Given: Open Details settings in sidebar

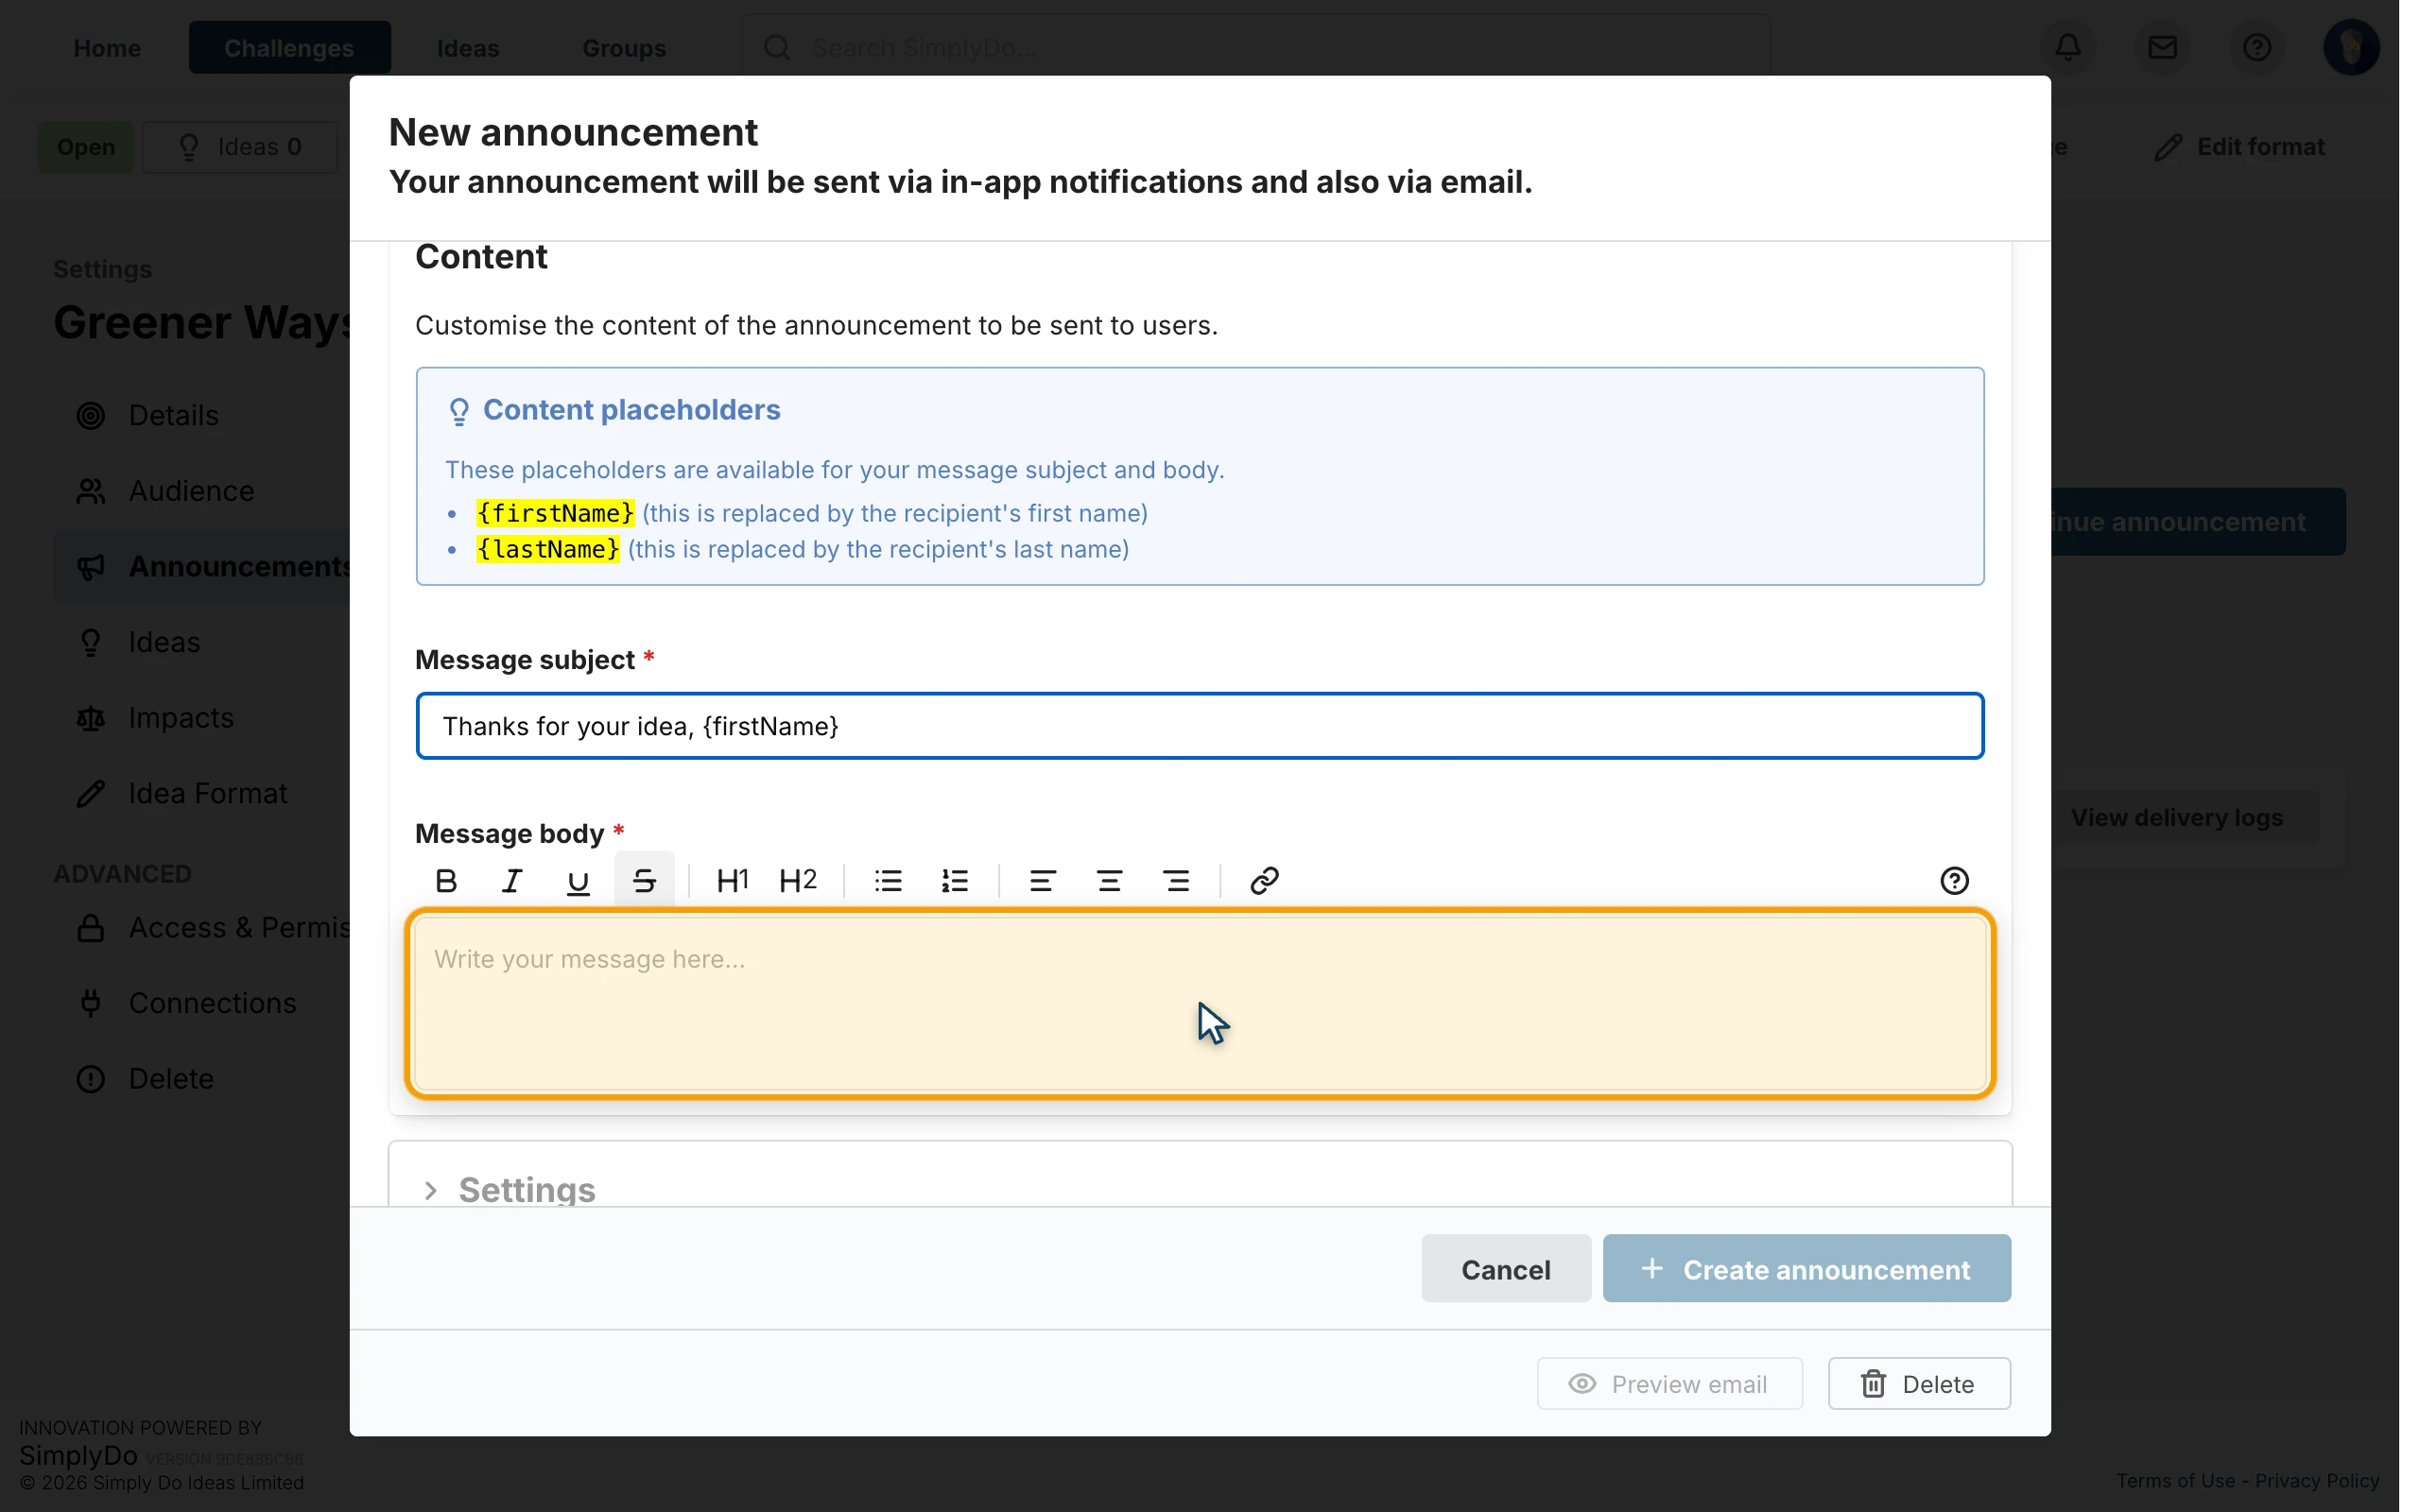Looking at the screenshot, I should coord(173,415).
